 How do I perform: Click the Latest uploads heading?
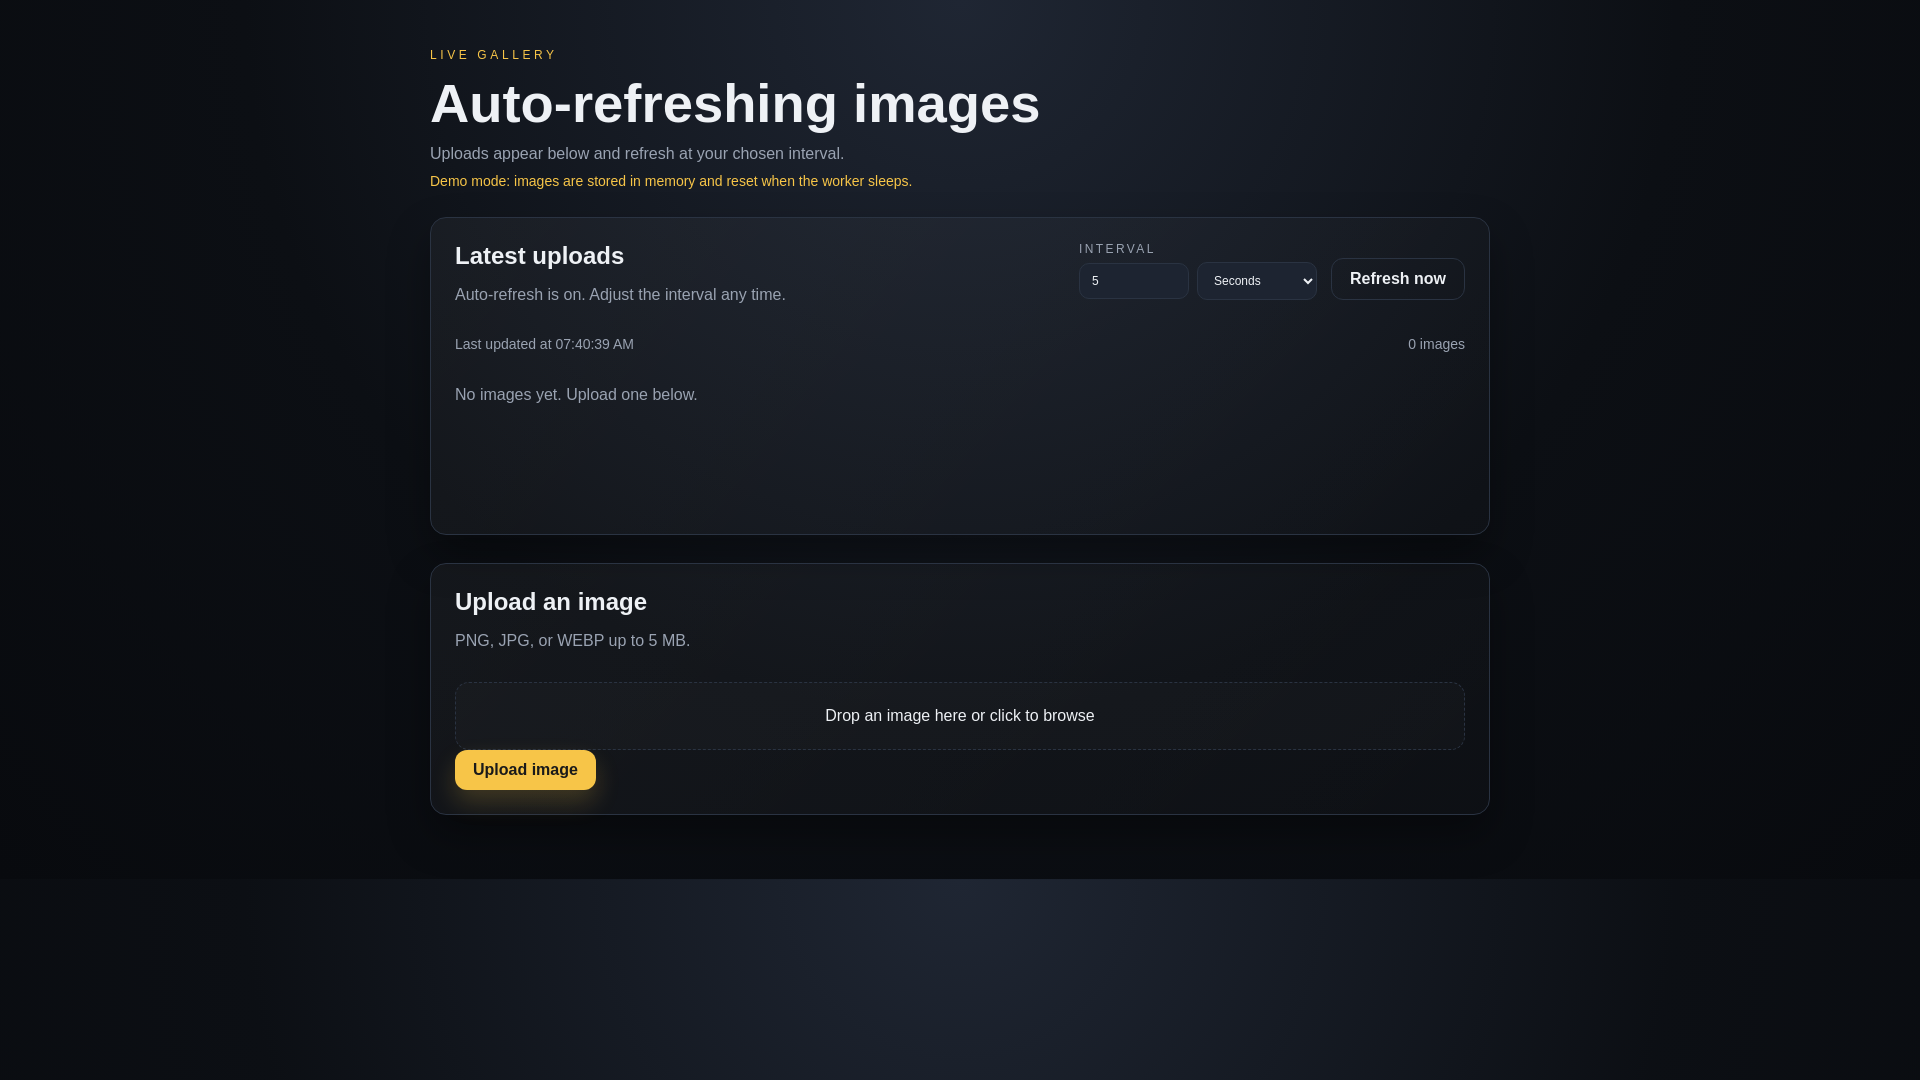point(539,256)
